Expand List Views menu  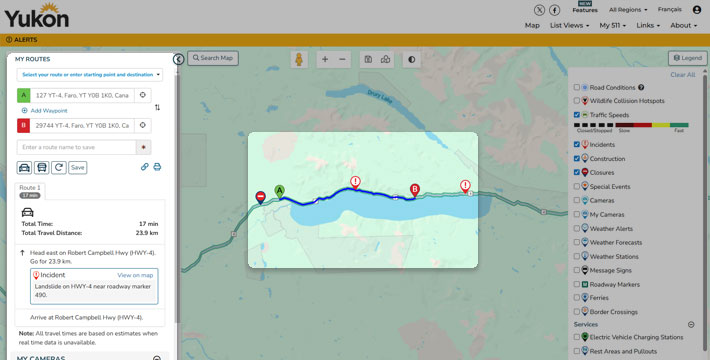[x=569, y=25]
